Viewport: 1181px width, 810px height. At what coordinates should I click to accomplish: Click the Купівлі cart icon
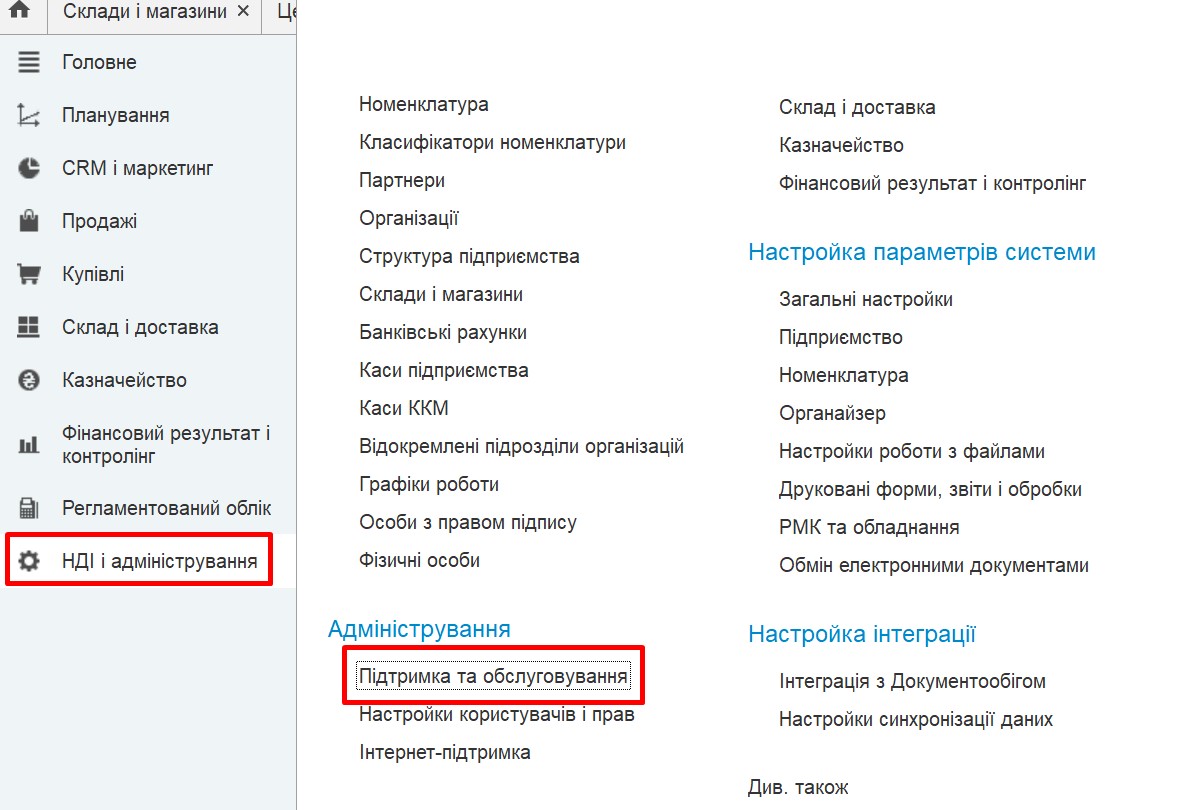pyautogui.click(x=29, y=274)
